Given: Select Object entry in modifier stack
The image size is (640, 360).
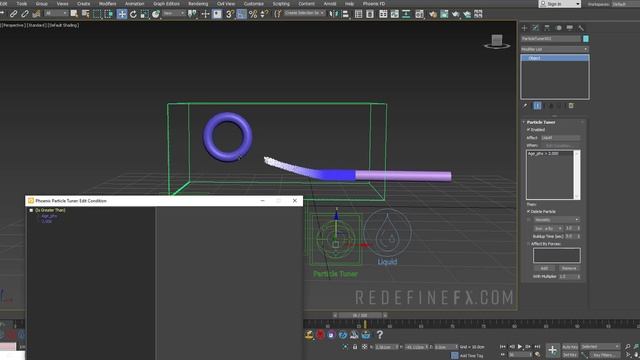Looking at the screenshot, I should coord(555,58).
